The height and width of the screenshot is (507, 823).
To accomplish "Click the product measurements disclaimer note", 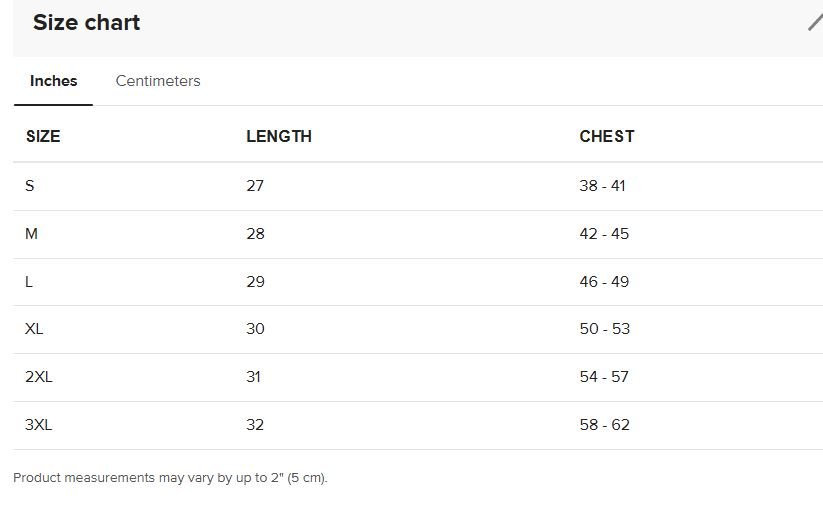I will 170,478.
